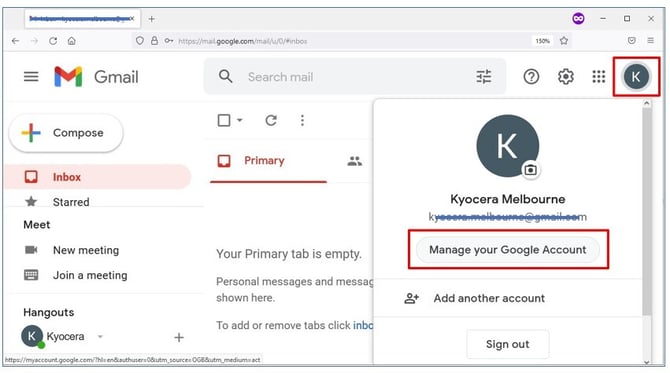Screen dimensions: 670x373
Task: Open the Firefox application menu
Action: (x=650, y=41)
